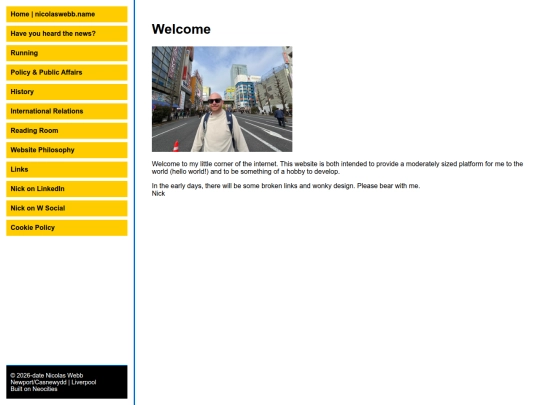Click the Welcome heading
540x405 pixels.
click(181, 29)
